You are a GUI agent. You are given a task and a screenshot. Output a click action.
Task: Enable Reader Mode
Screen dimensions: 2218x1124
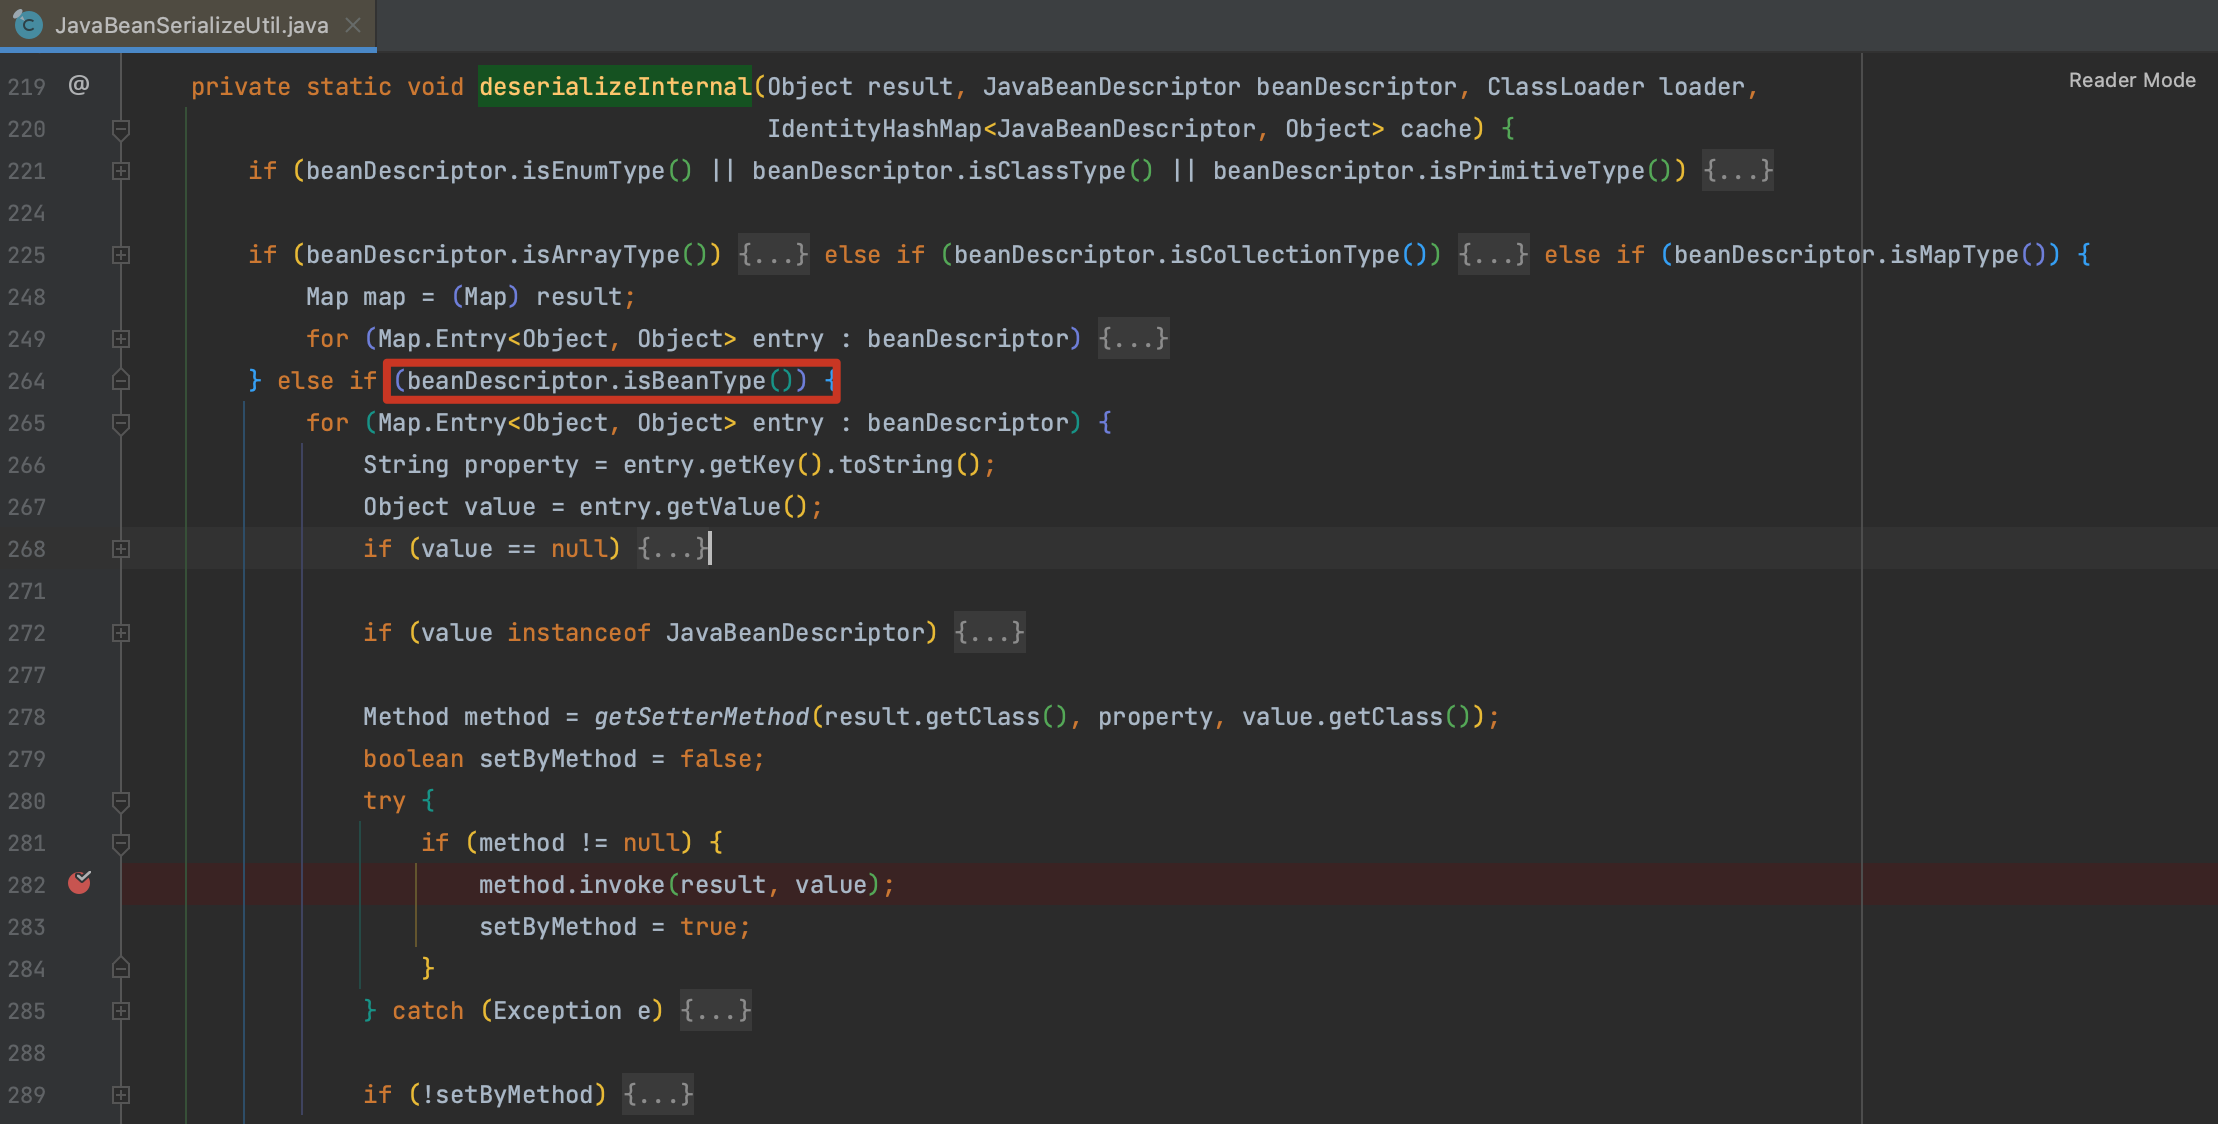[x=2132, y=80]
